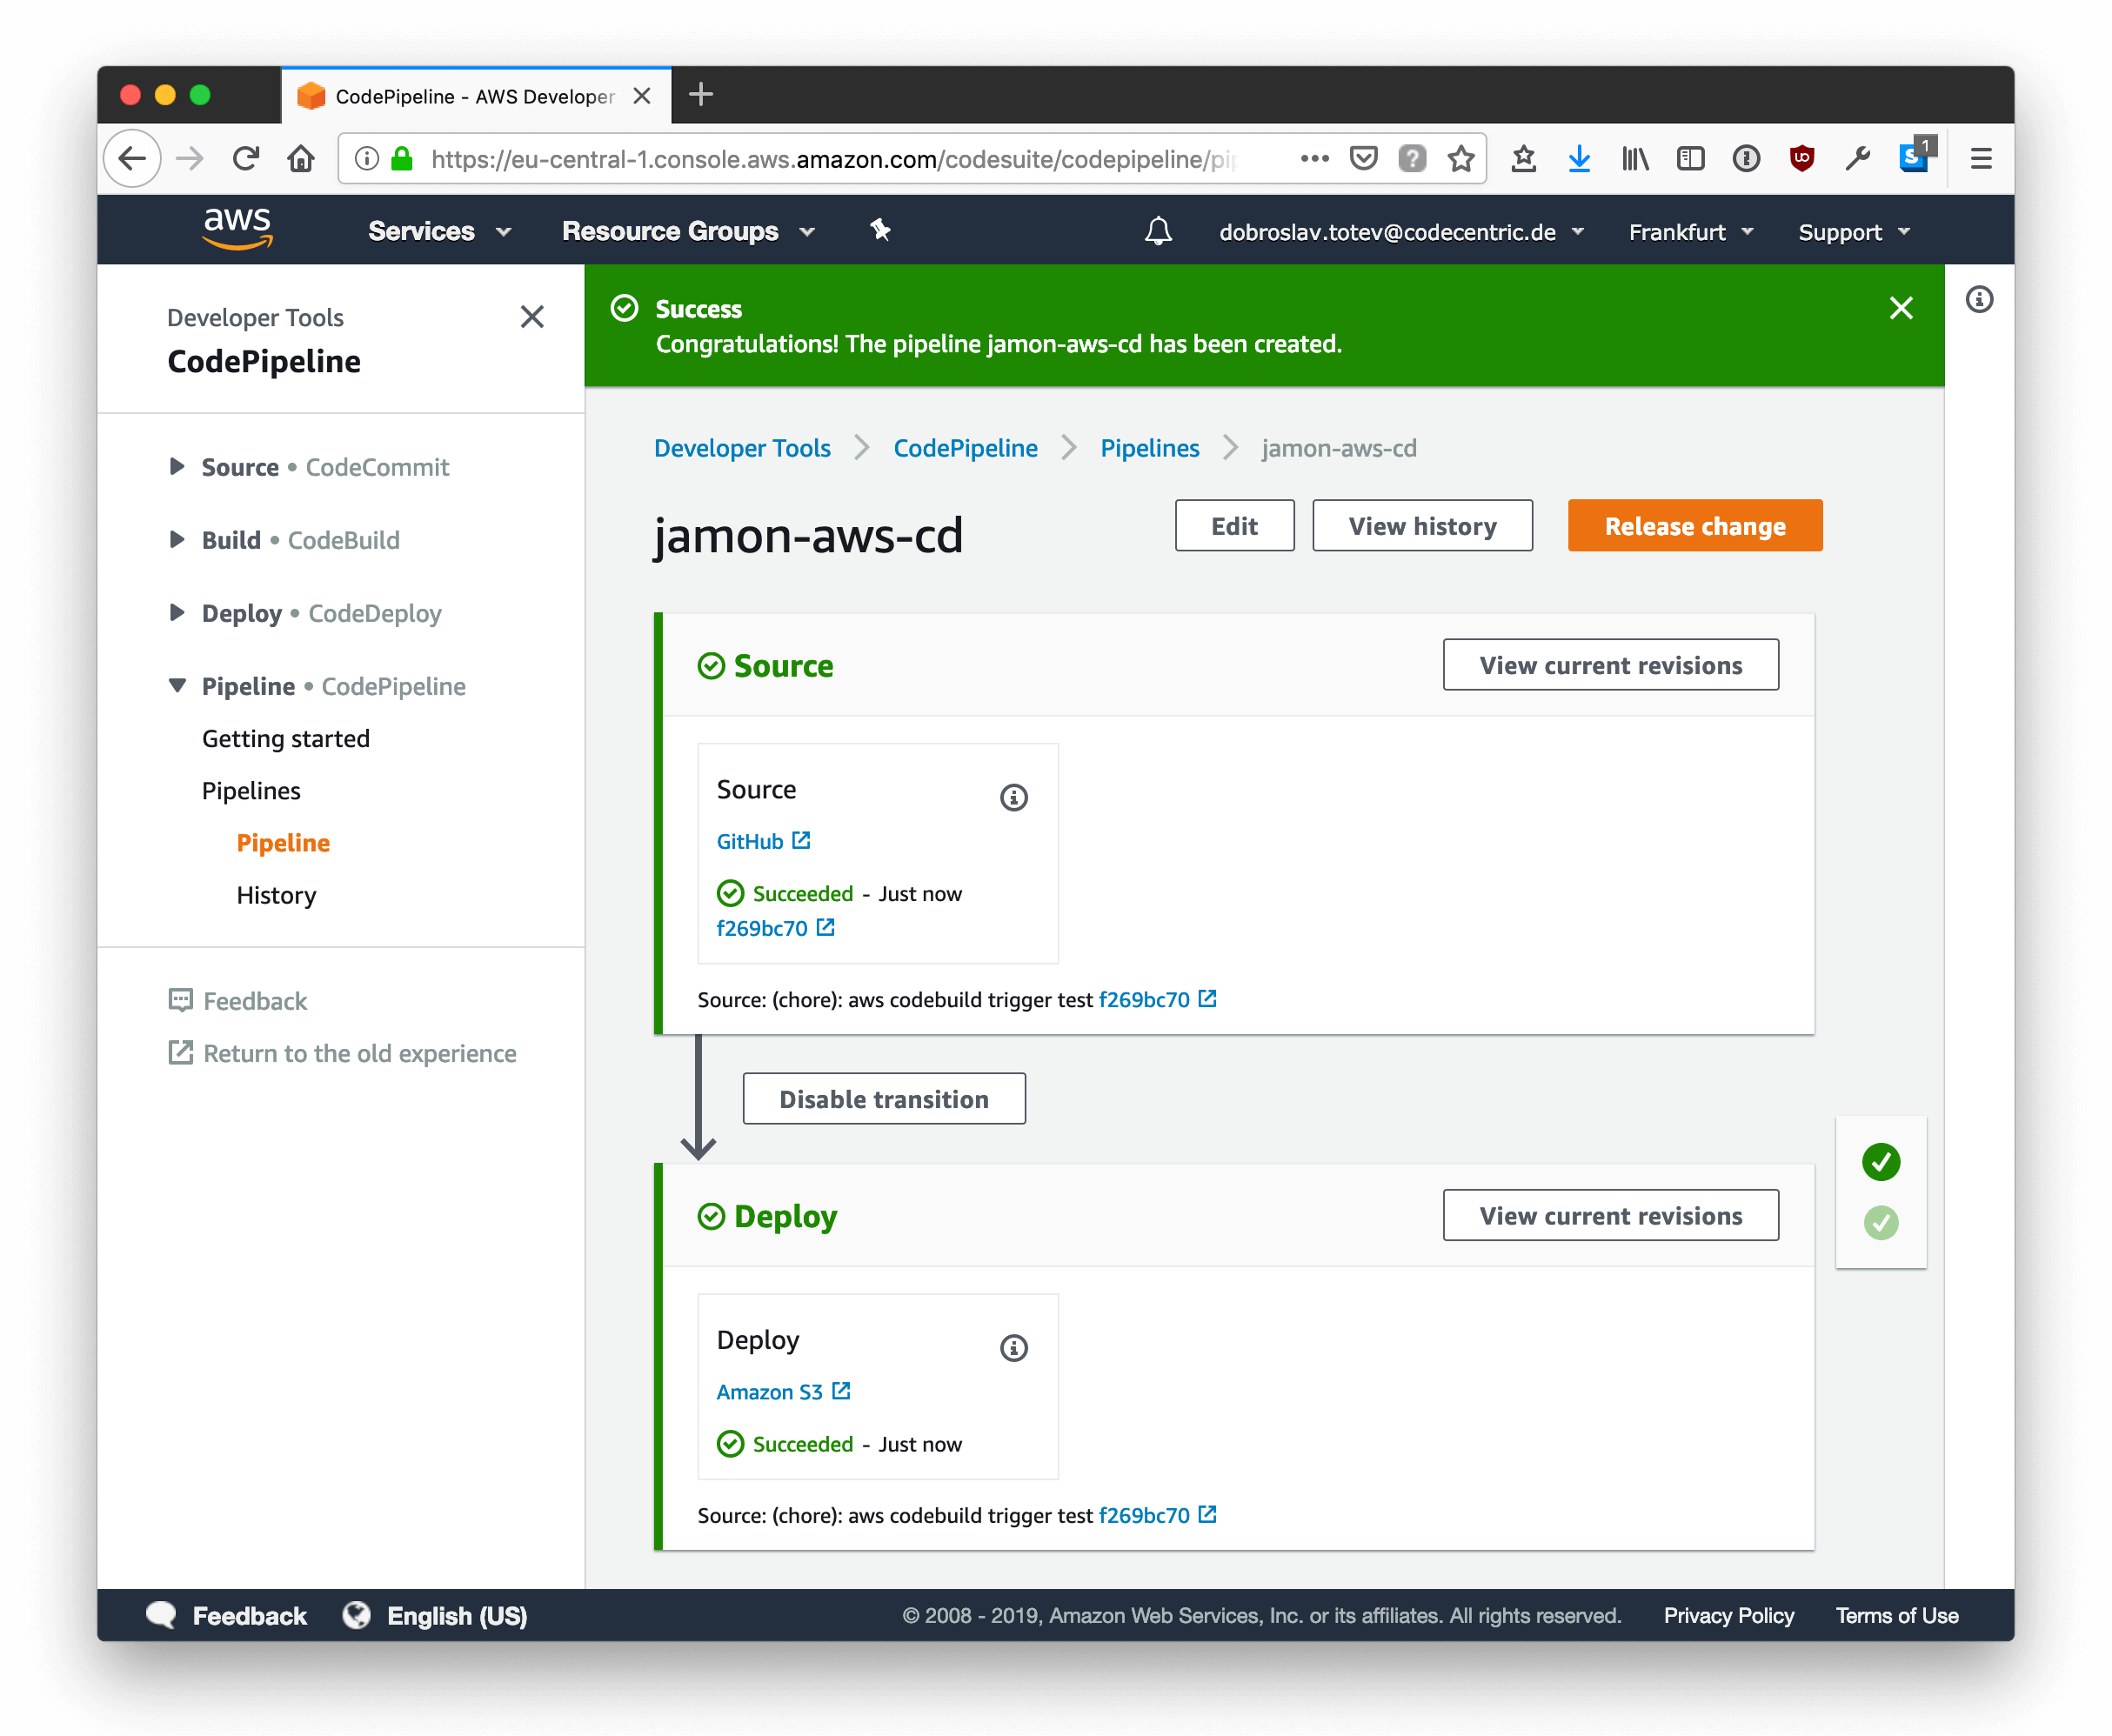Viewport: 2112px width, 1736px height.
Task: Select History in sidebar navigation
Action: (x=276, y=895)
